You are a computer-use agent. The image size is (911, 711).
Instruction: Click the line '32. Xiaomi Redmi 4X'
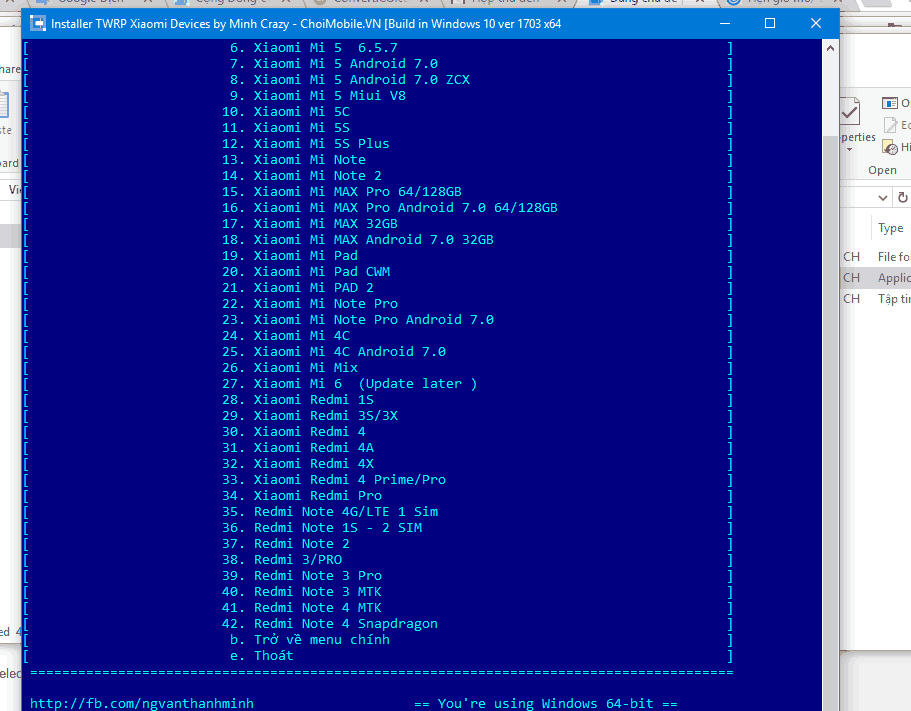pyautogui.click(x=297, y=464)
